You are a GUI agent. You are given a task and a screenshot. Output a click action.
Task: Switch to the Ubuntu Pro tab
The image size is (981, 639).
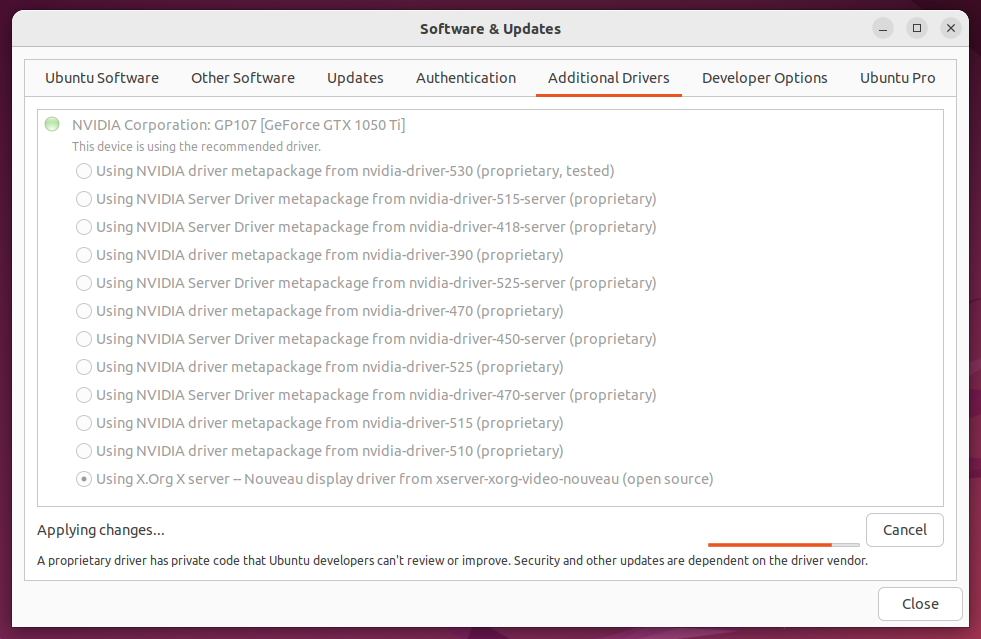tap(897, 78)
